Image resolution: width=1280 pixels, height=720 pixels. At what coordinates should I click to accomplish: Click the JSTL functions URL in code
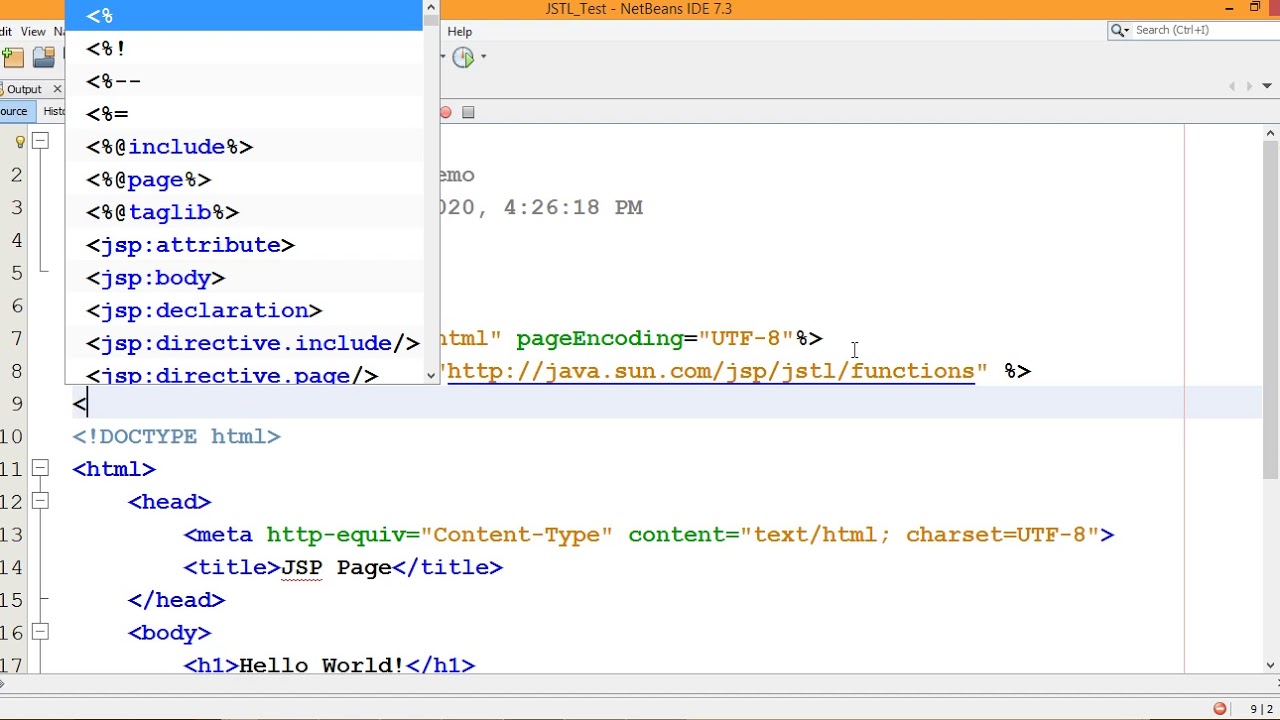(710, 372)
